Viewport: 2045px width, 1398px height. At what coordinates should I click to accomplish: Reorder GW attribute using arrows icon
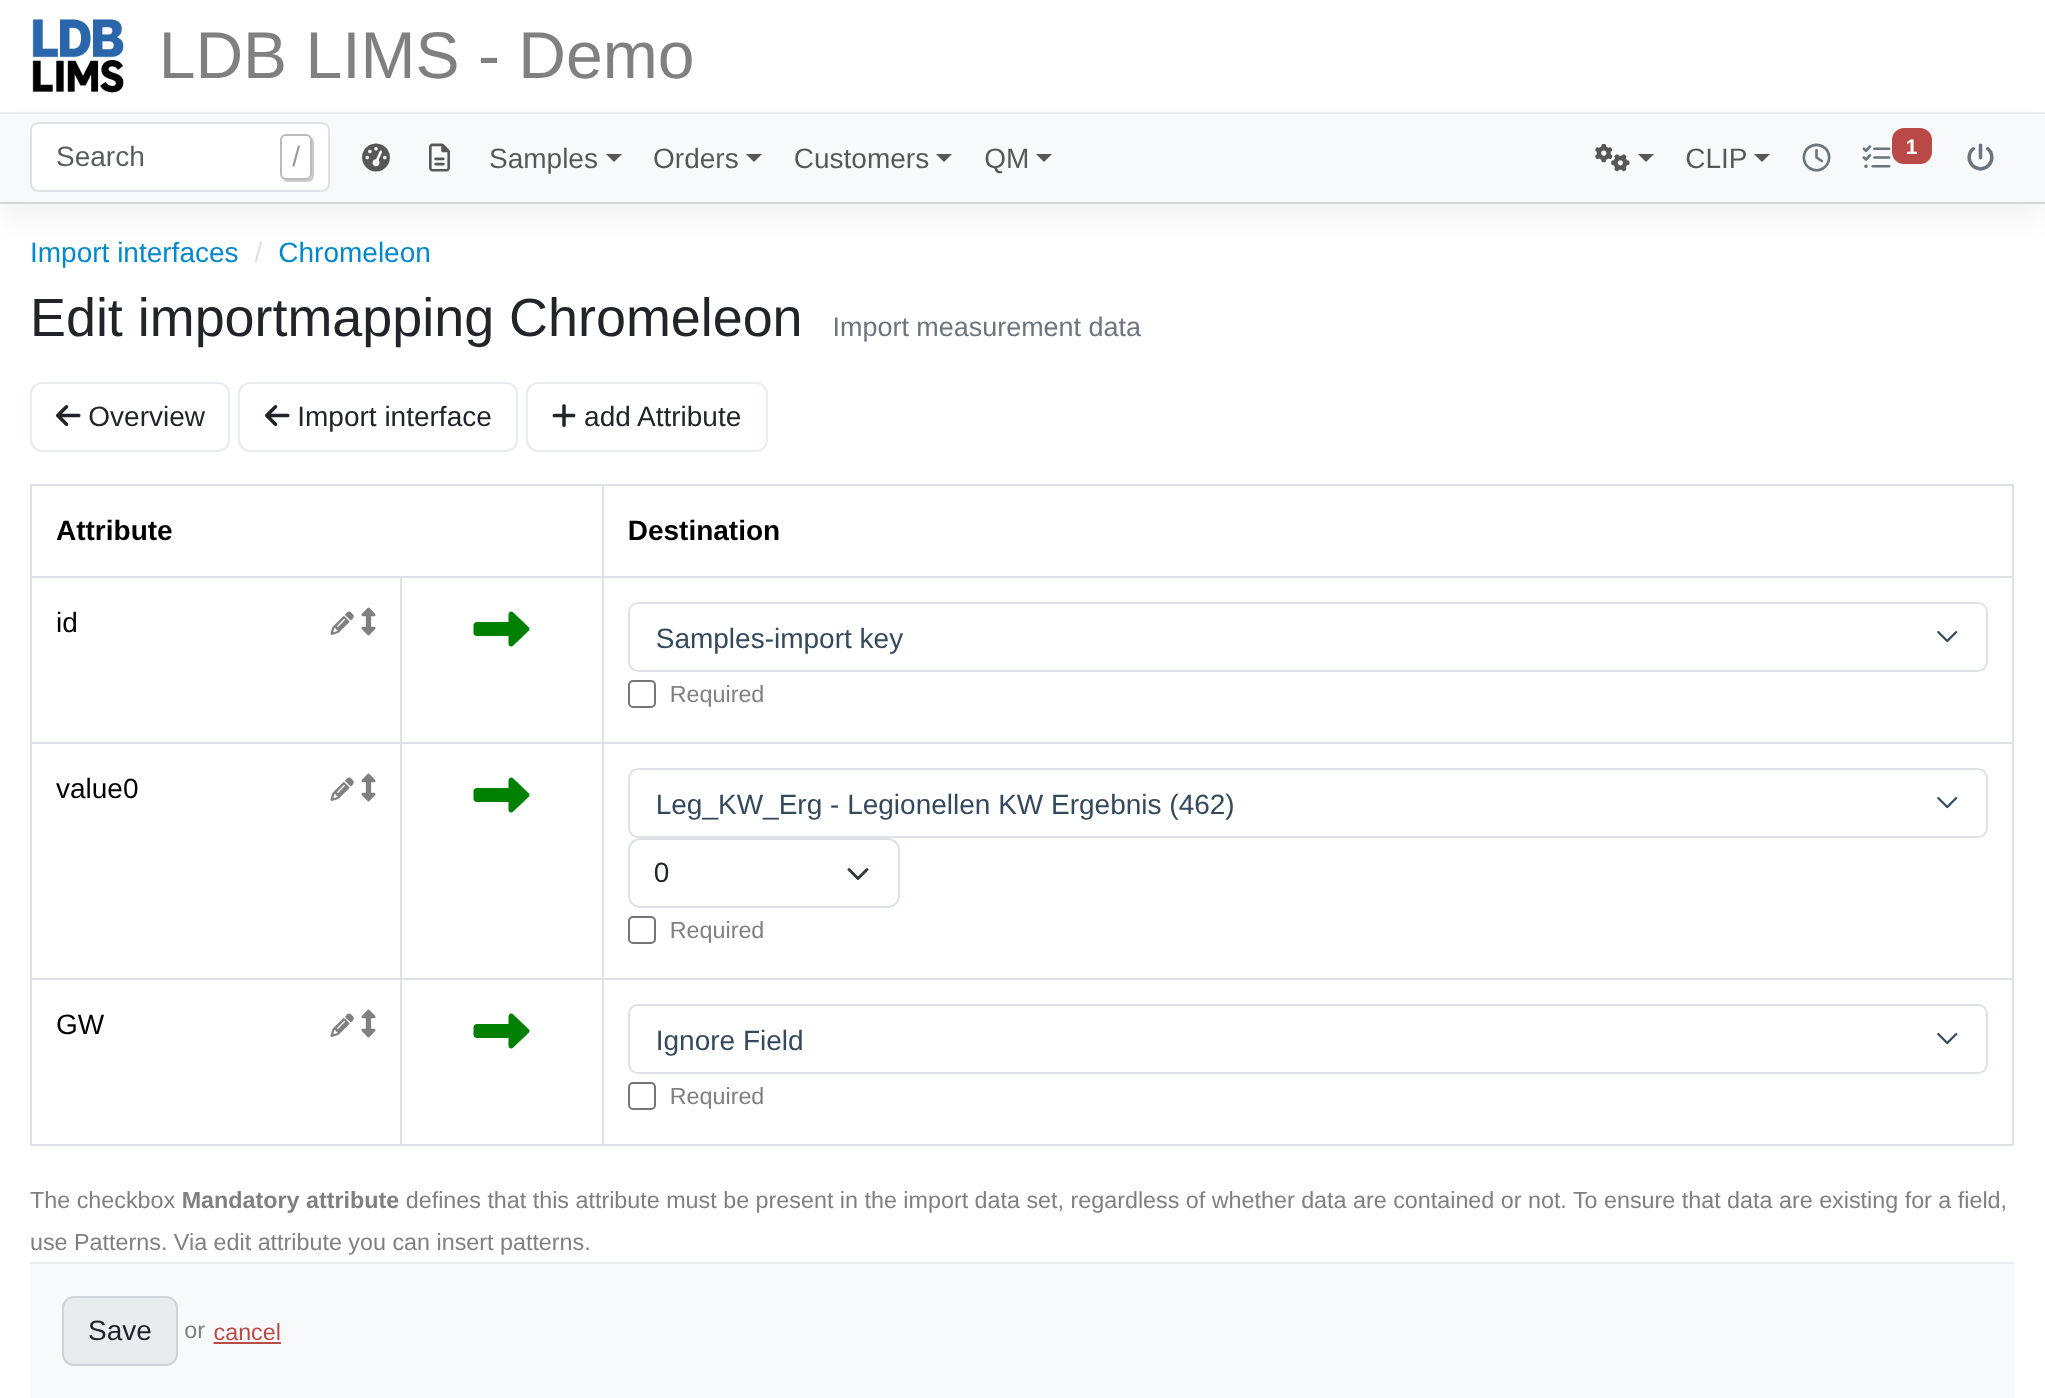click(x=369, y=1024)
